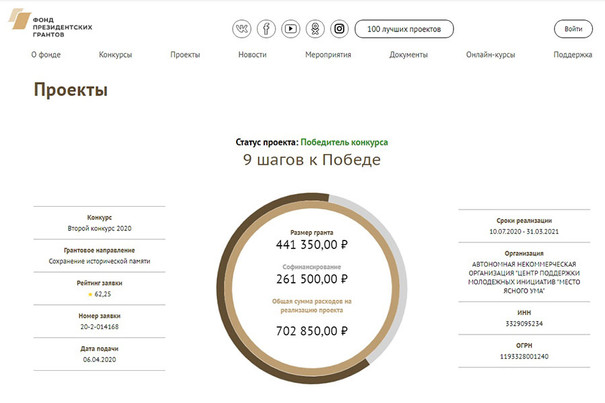Click the total amount 702 850,00 ₽
This screenshot has width=605, height=403.
click(312, 331)
